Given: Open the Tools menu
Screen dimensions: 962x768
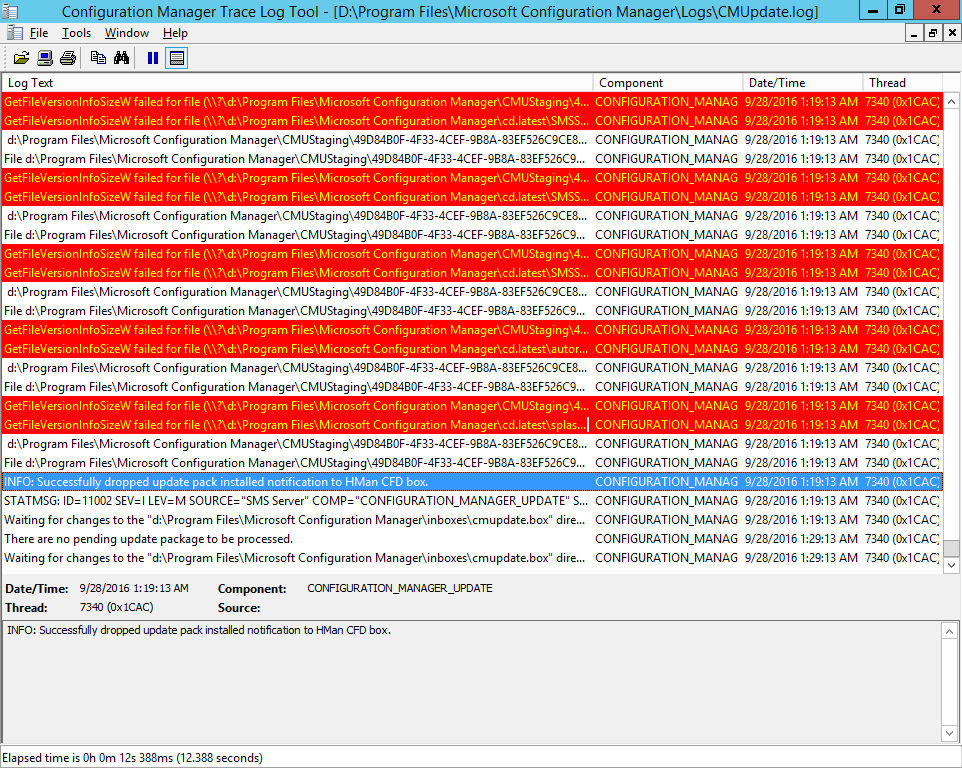Looking at the screenshot, I should 76,33.
